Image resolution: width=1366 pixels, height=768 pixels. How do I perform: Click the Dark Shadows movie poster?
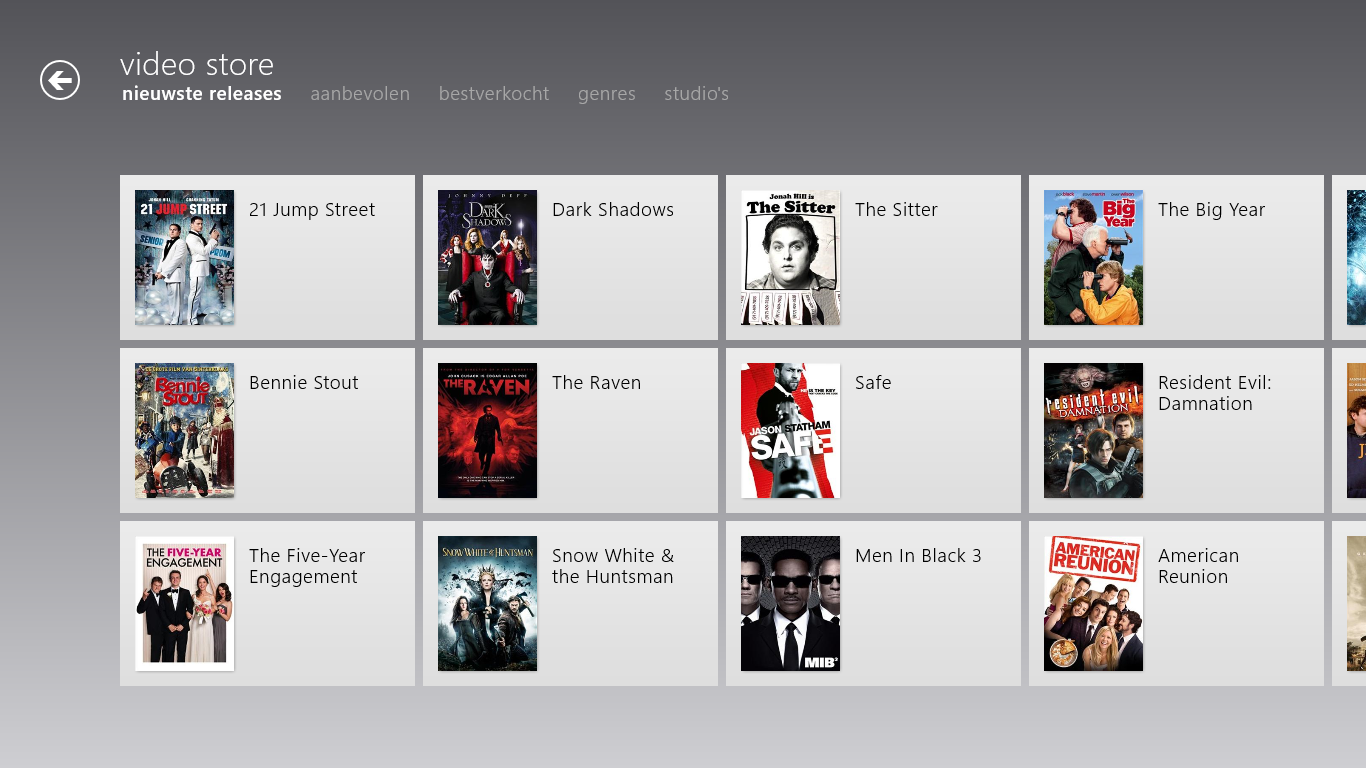pos(488,257)
